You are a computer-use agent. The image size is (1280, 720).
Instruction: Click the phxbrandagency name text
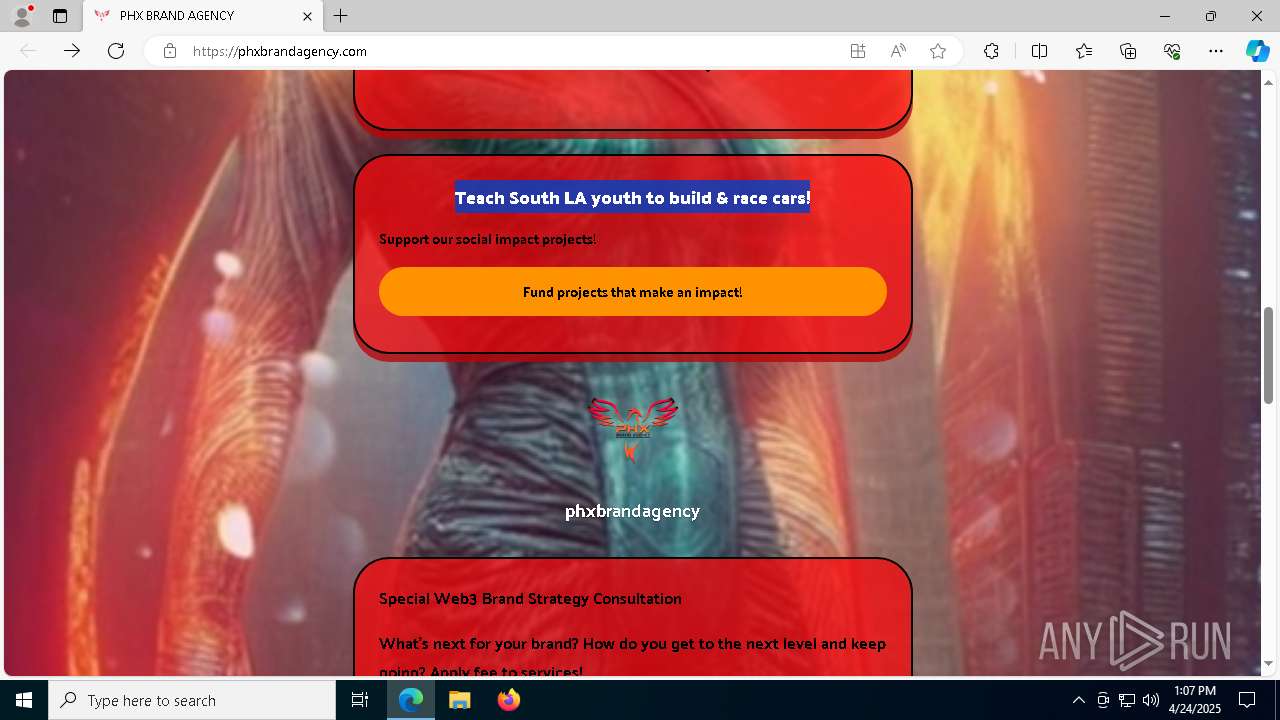click(632, 511)
